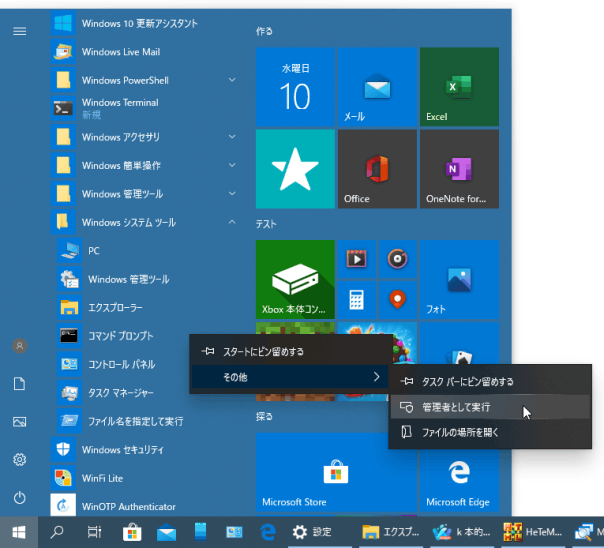Click the Power button in Start sidebar
This screenshot has height=548, width=604.
click(20, 498)
